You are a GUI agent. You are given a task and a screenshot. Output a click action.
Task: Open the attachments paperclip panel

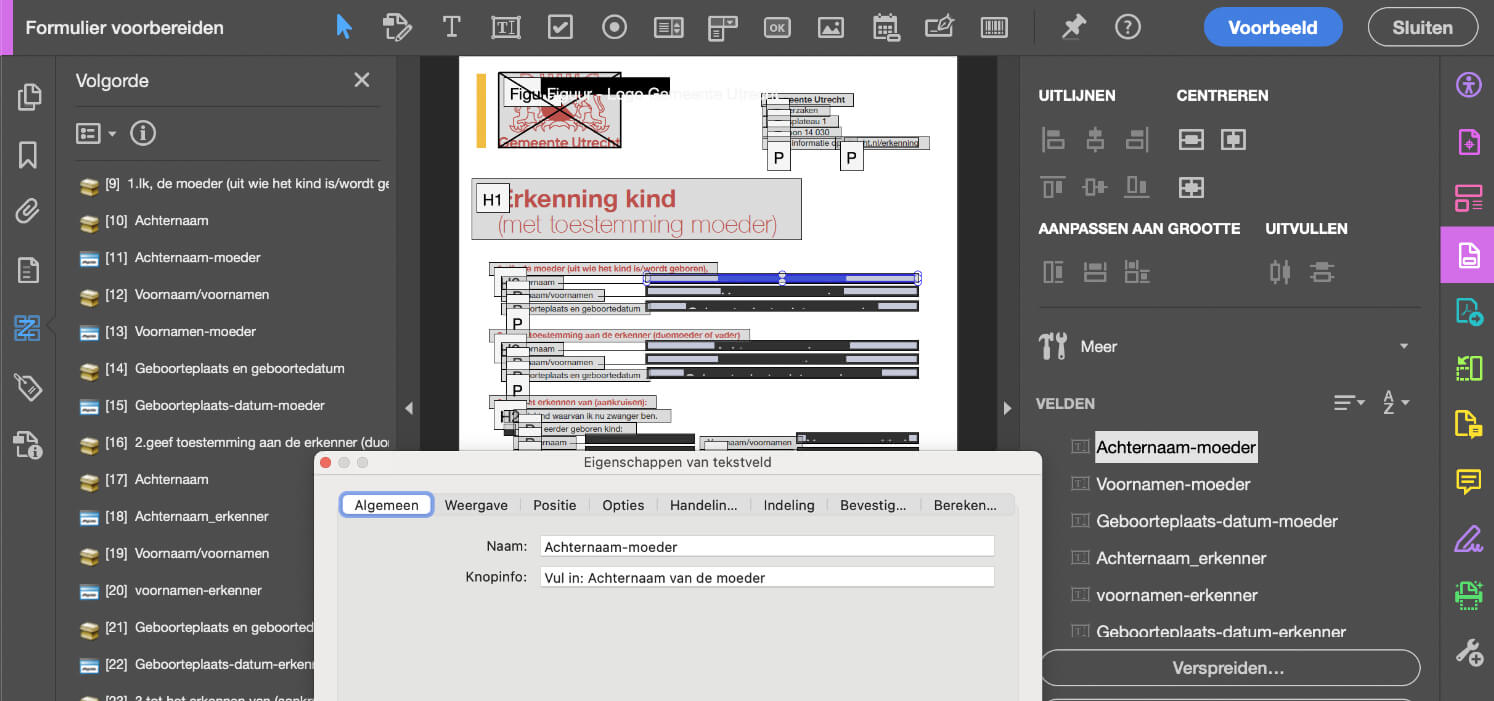click(x=28, y=211)
